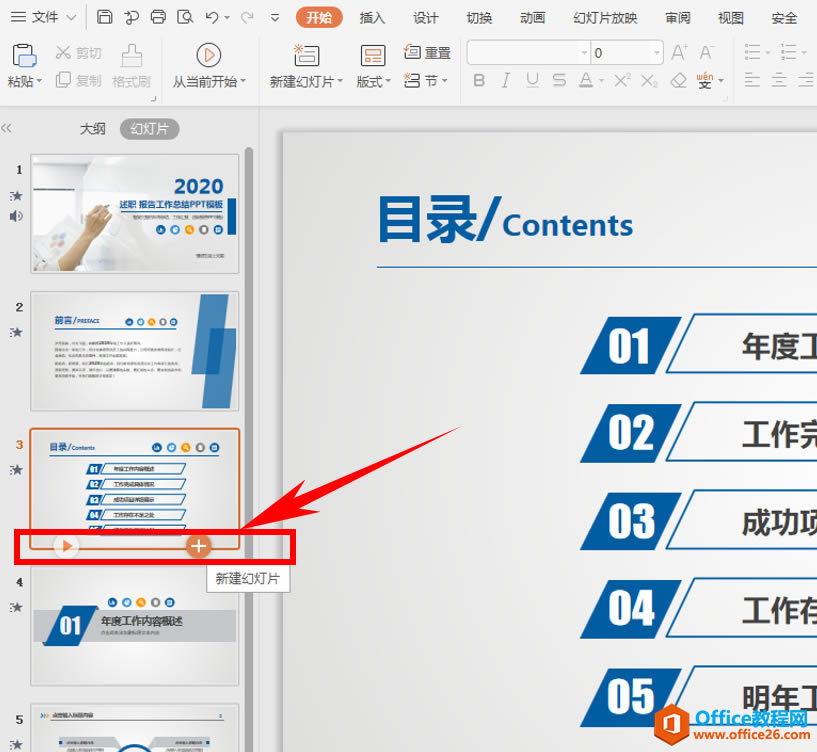Click the animation star icon beside slide 2
Viewport: 817px width, 752px height.
pyautogui.click(x=16, y=332)
